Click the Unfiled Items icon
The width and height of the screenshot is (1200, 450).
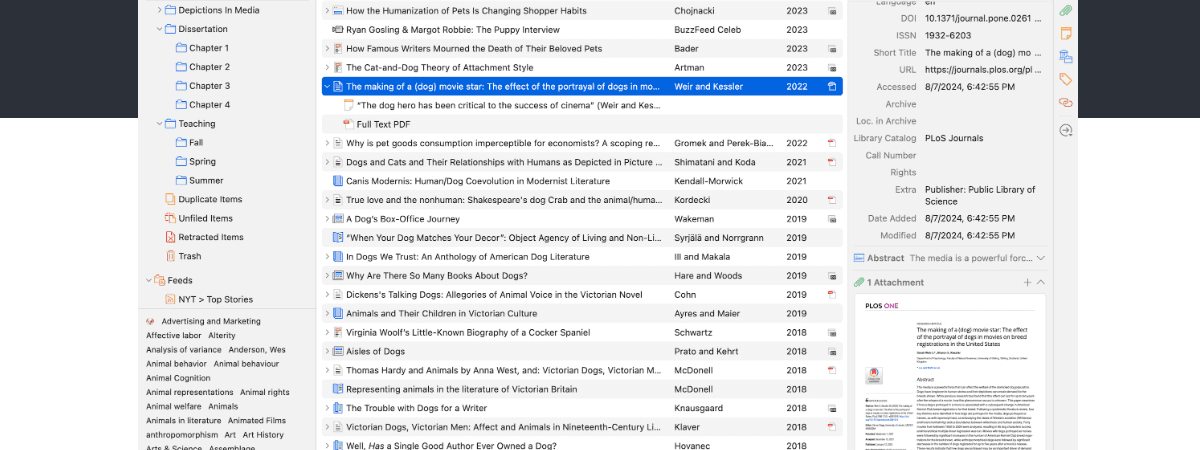tap(169, 218)
